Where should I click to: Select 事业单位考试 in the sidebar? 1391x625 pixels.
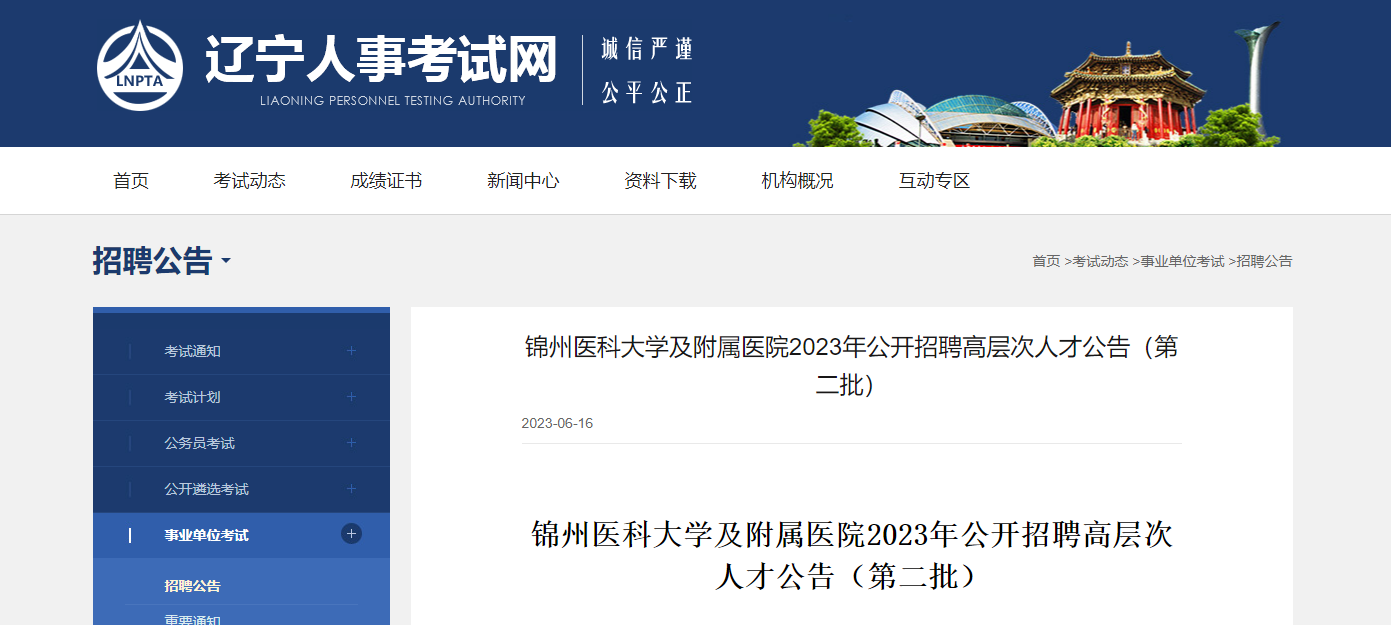tap(207, 535)
